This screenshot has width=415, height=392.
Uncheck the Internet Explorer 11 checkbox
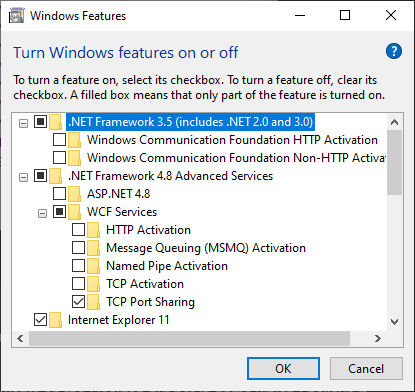40,320
